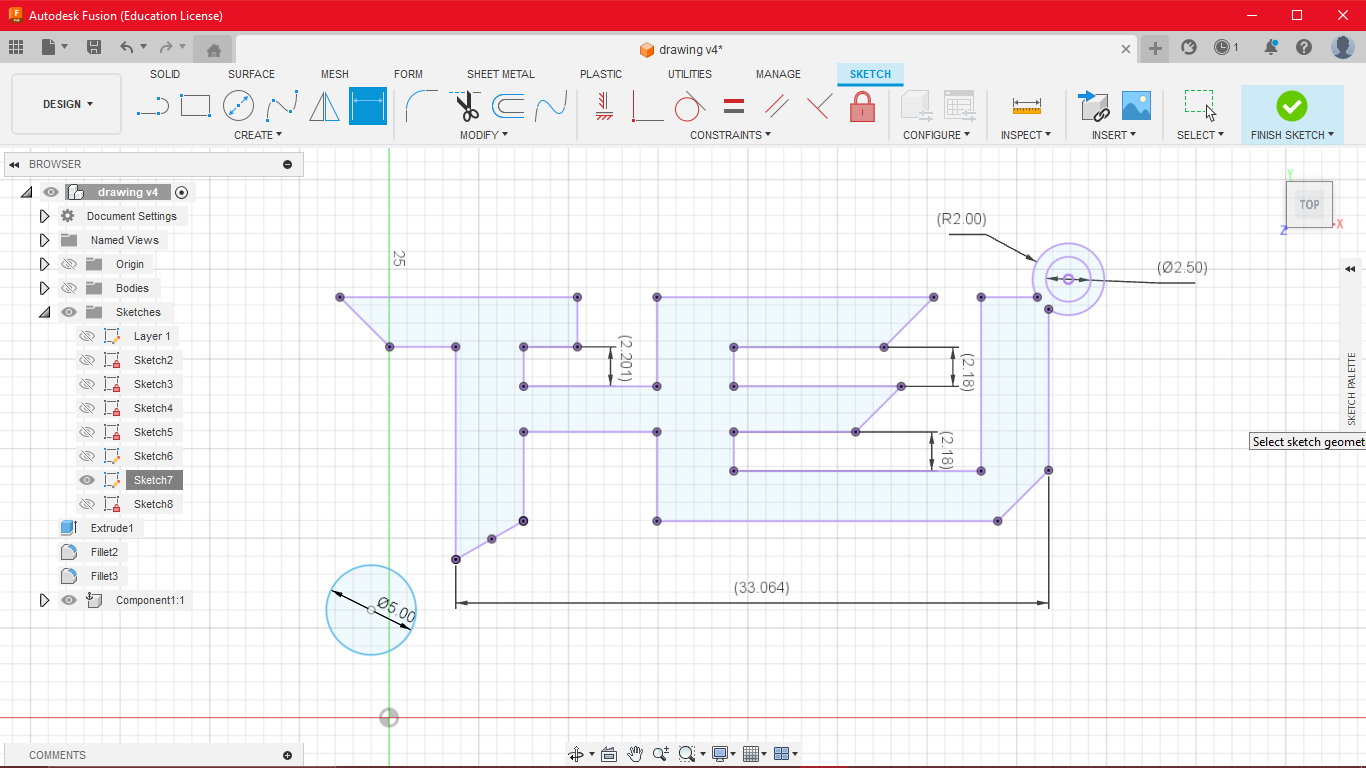
Task: Select the Spline sketch tool
Action: click(x=282, y=105)
